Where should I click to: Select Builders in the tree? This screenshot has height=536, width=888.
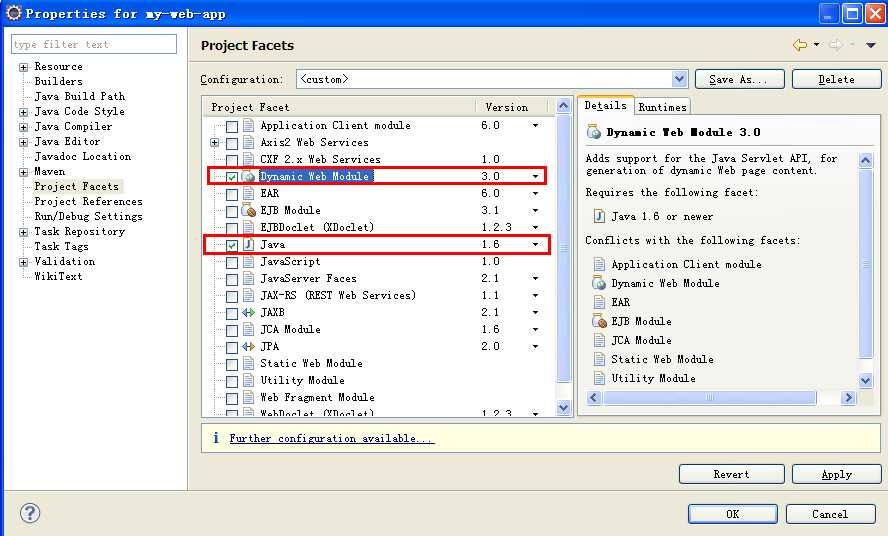click(58, 81)
